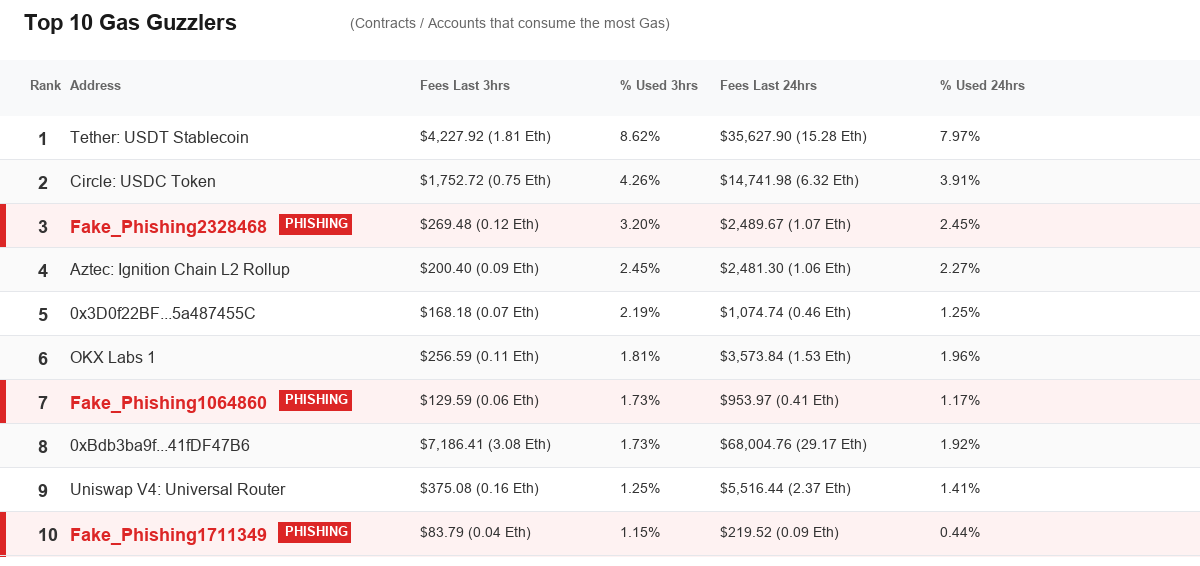Select the $2,481.30 (1.06 Eth) cell
1200x566 pixels.
tap(785, 268)
